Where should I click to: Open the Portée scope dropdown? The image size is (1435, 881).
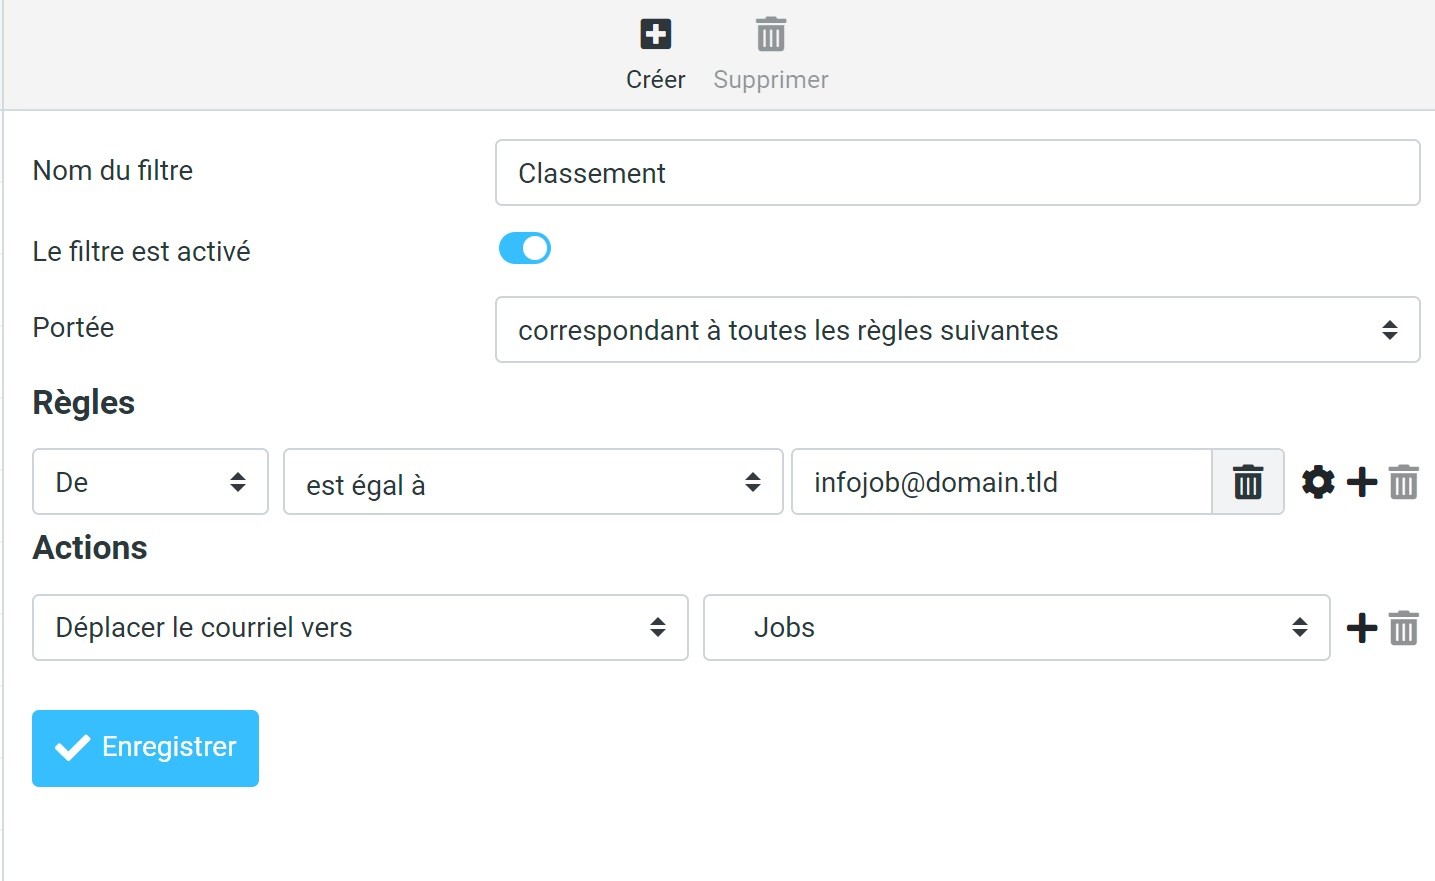(x=957, y=330)
